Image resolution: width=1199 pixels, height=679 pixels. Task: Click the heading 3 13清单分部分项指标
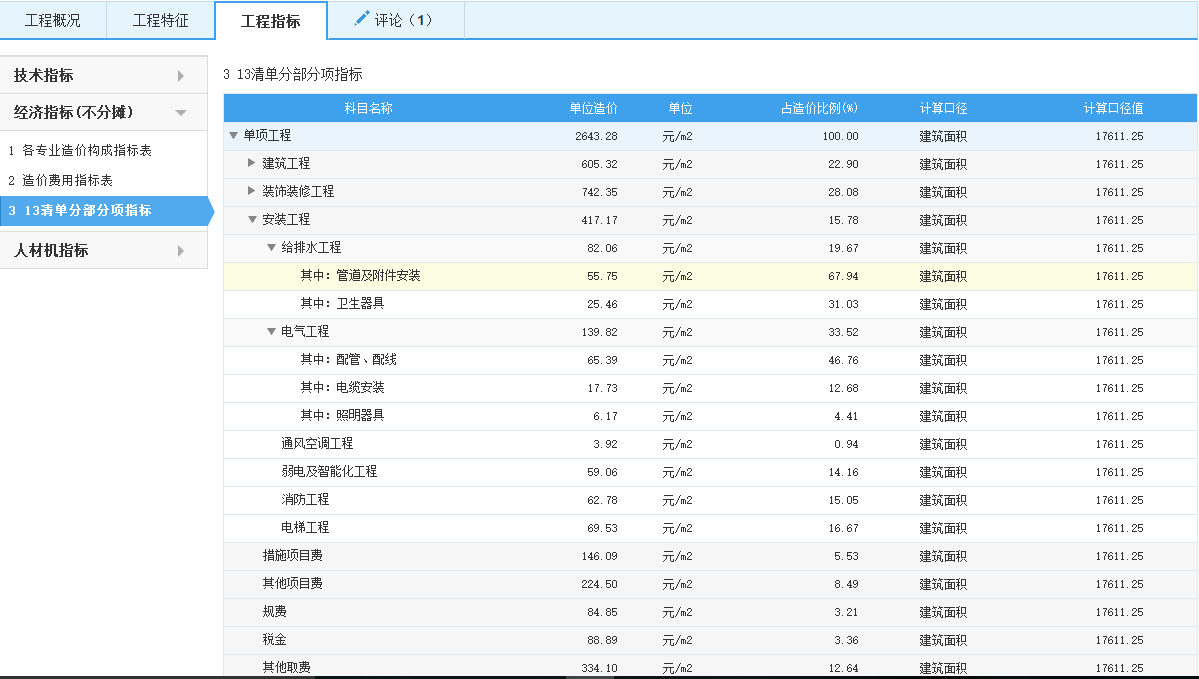pyautogui.click(x=293, y=74)
